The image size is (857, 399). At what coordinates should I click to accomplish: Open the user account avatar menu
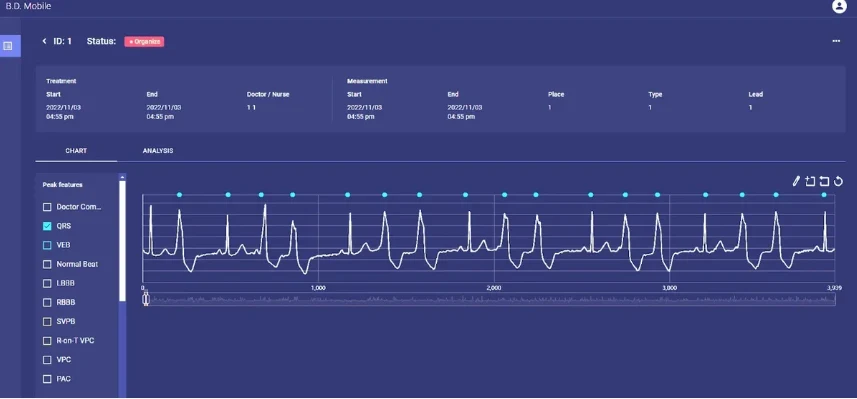(838, 7)
